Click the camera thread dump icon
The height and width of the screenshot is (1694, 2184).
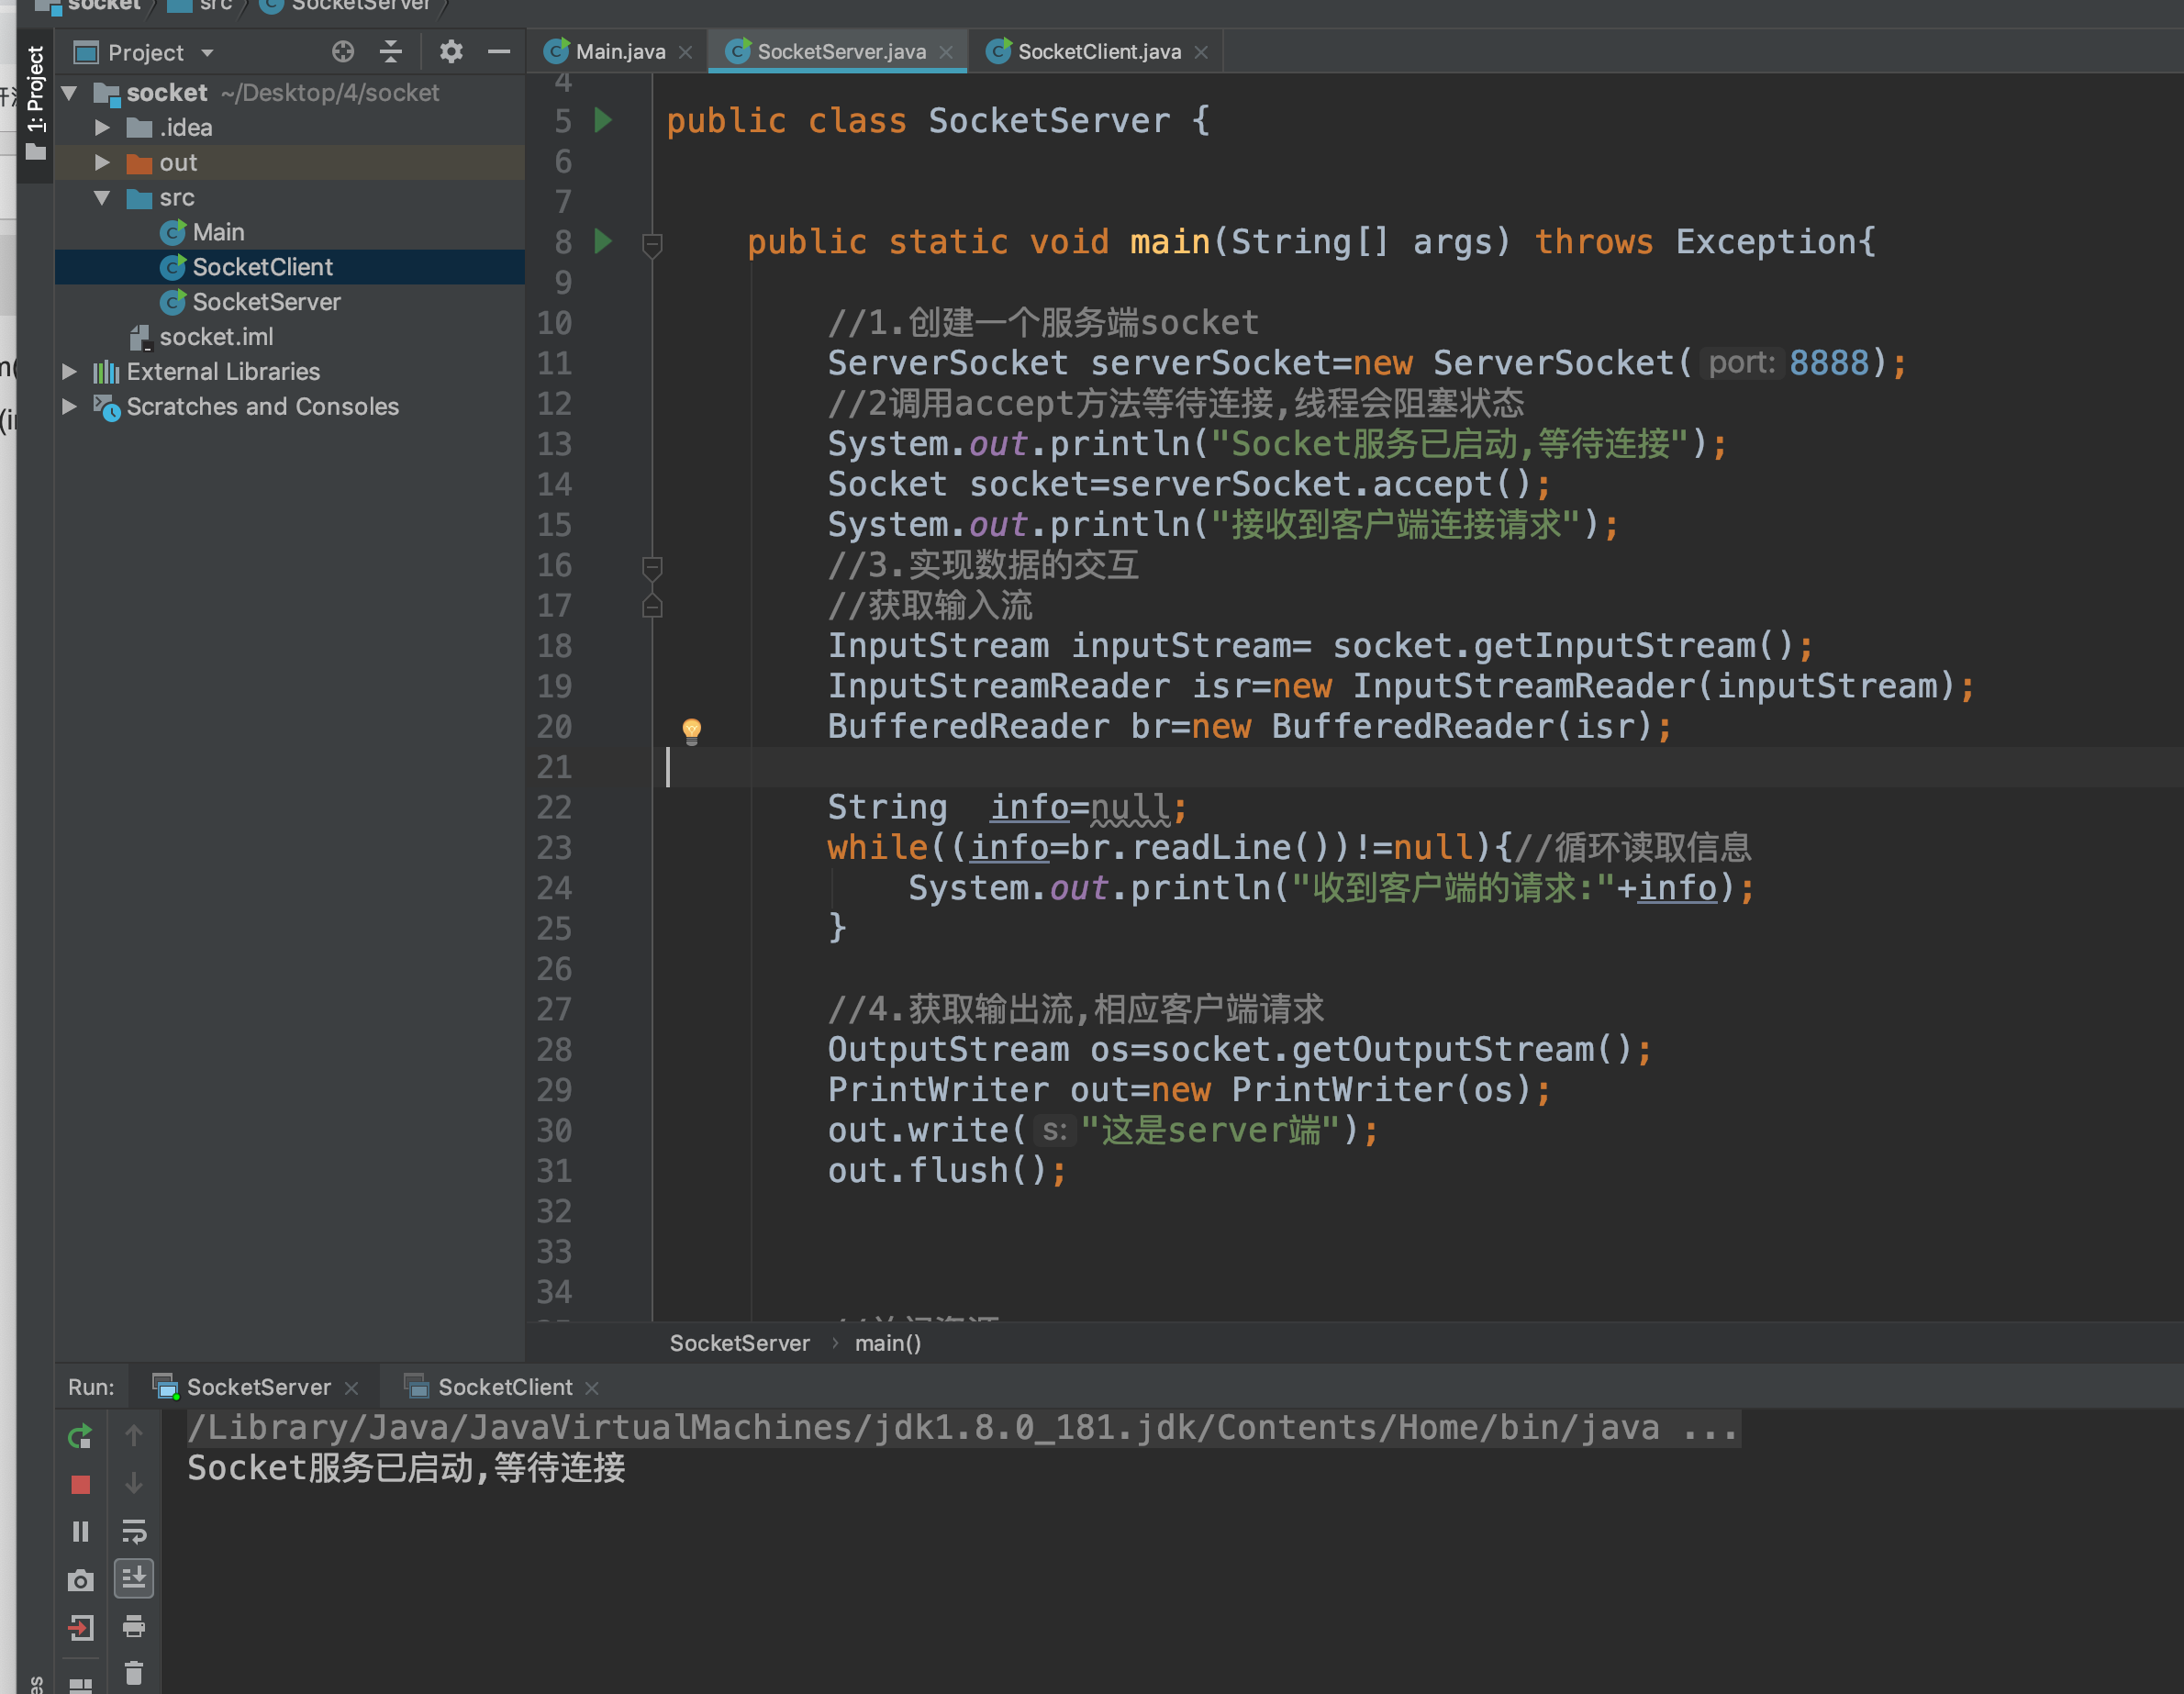(x=80, y=1580)
